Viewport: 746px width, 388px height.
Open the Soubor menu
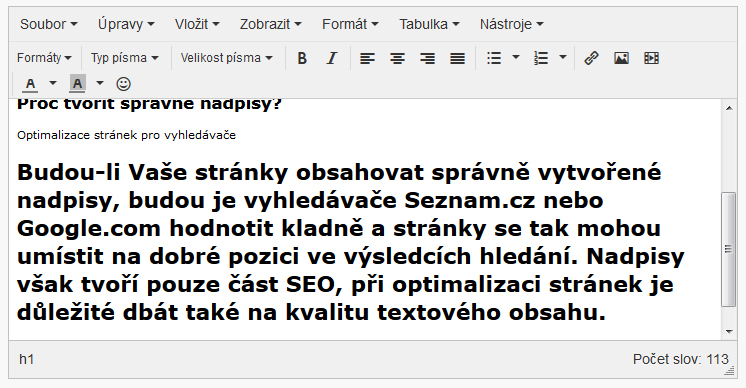(x=49, y=24)
